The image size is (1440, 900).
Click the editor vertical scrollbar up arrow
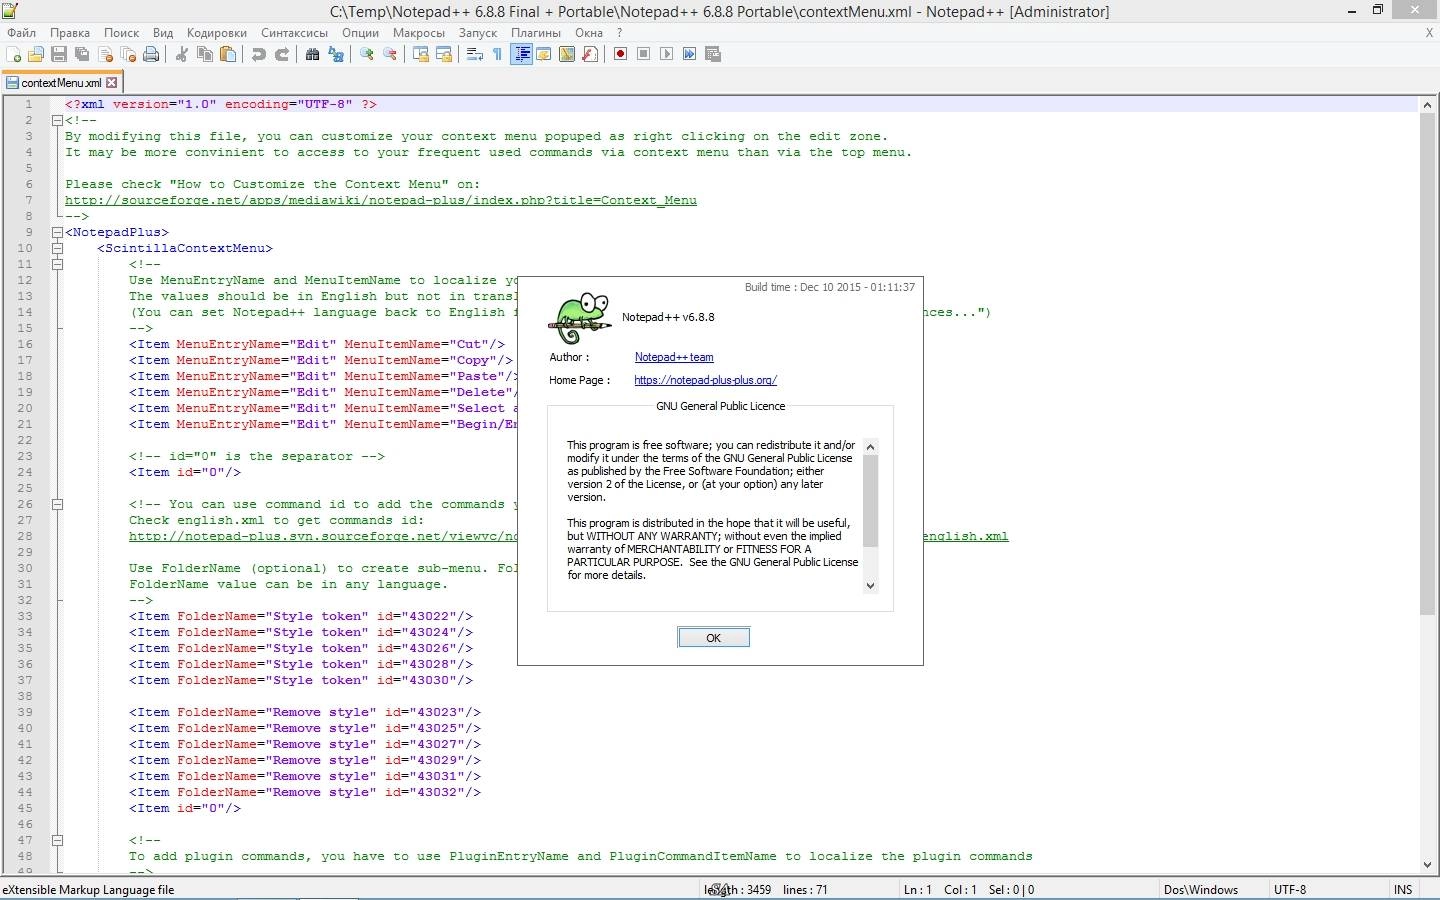click(x=1427, y=104)
